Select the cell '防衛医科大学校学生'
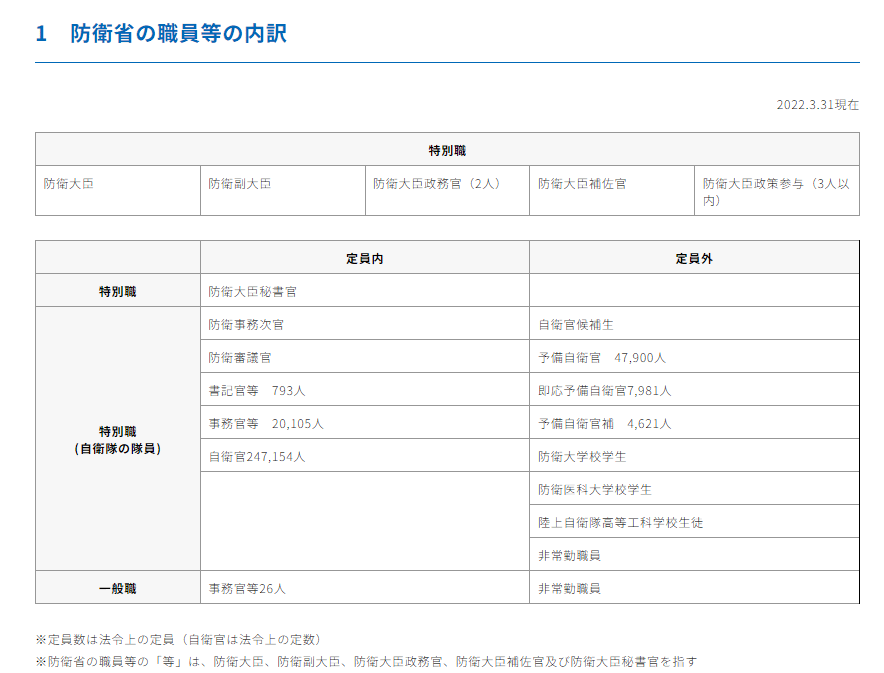The height and width of the screenshot is (673, 884). tap(694, 489)
